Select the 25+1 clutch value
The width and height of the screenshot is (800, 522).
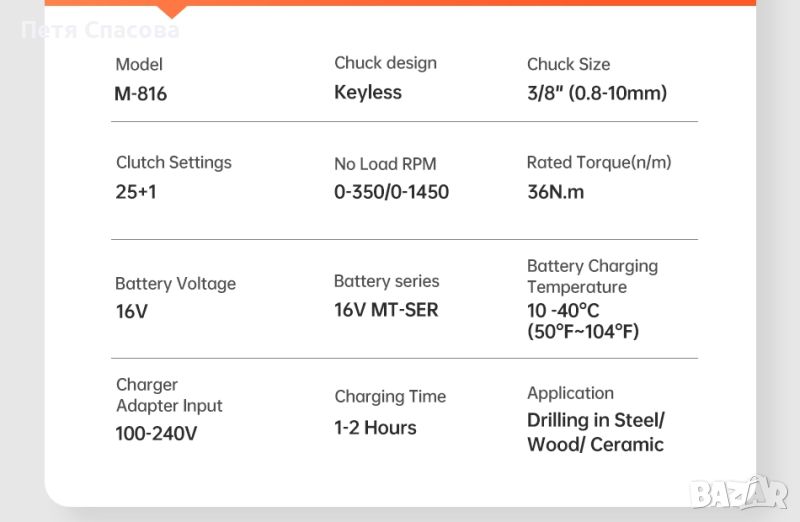click(136, 191)
